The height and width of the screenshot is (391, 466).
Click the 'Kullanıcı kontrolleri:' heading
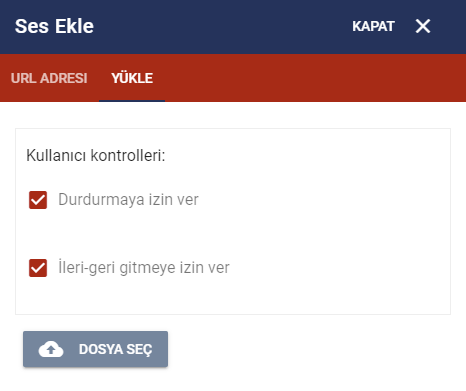click(96, 155)
